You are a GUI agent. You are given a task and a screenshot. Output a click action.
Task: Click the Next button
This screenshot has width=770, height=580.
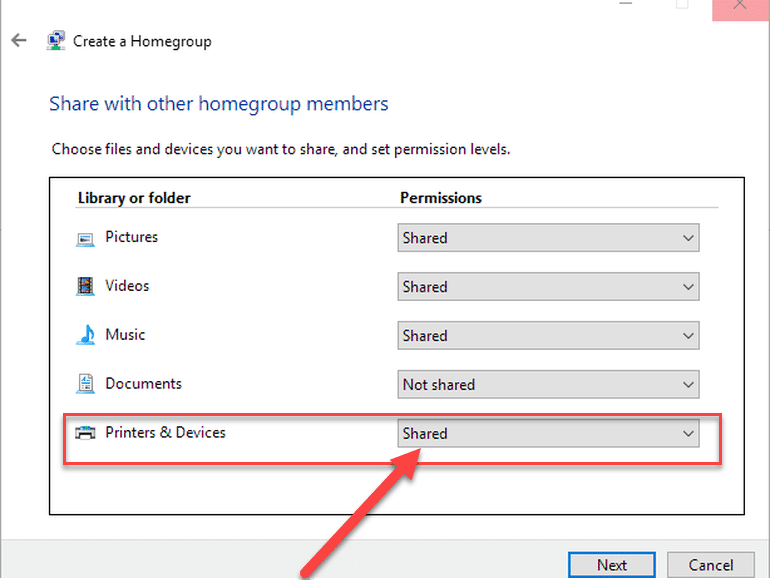point(612,565)
